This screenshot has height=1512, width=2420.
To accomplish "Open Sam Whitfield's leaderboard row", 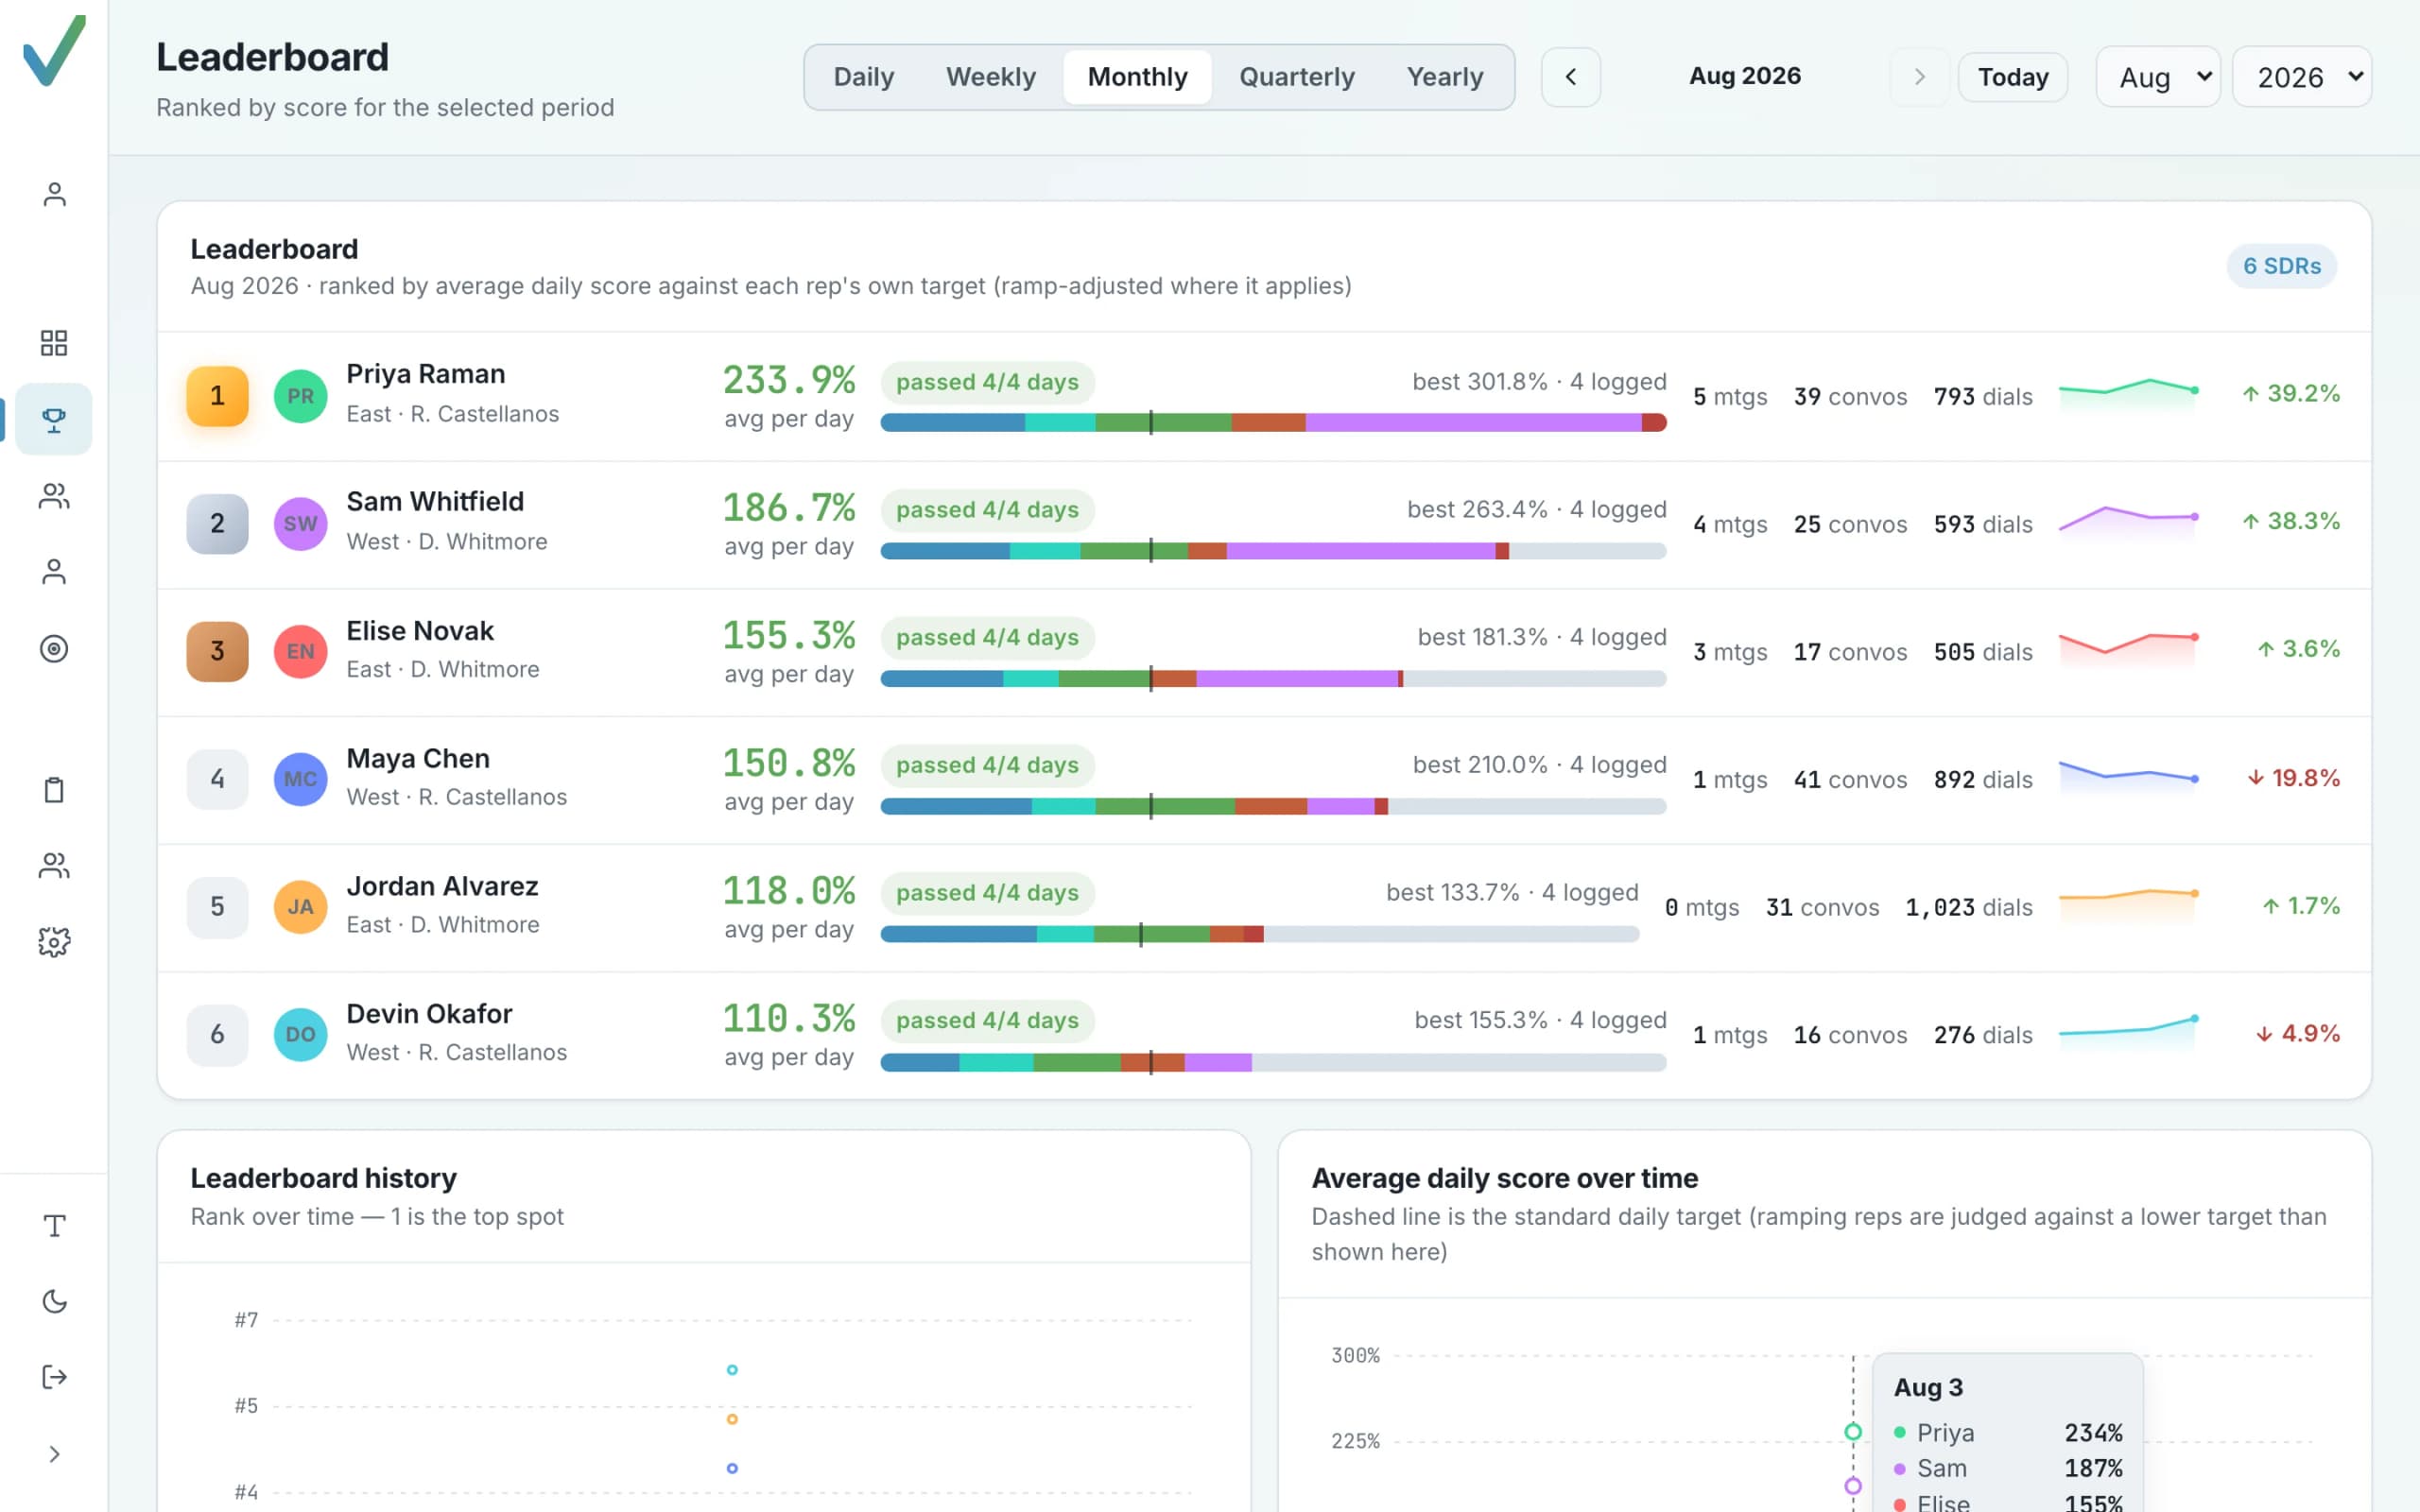I will click(x=1264, y=524).
